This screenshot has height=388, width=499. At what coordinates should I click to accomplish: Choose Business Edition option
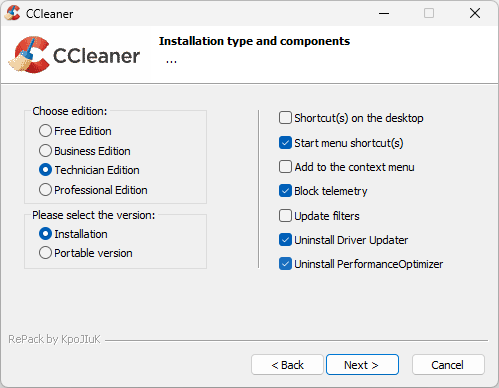click(x=45, y=151)
